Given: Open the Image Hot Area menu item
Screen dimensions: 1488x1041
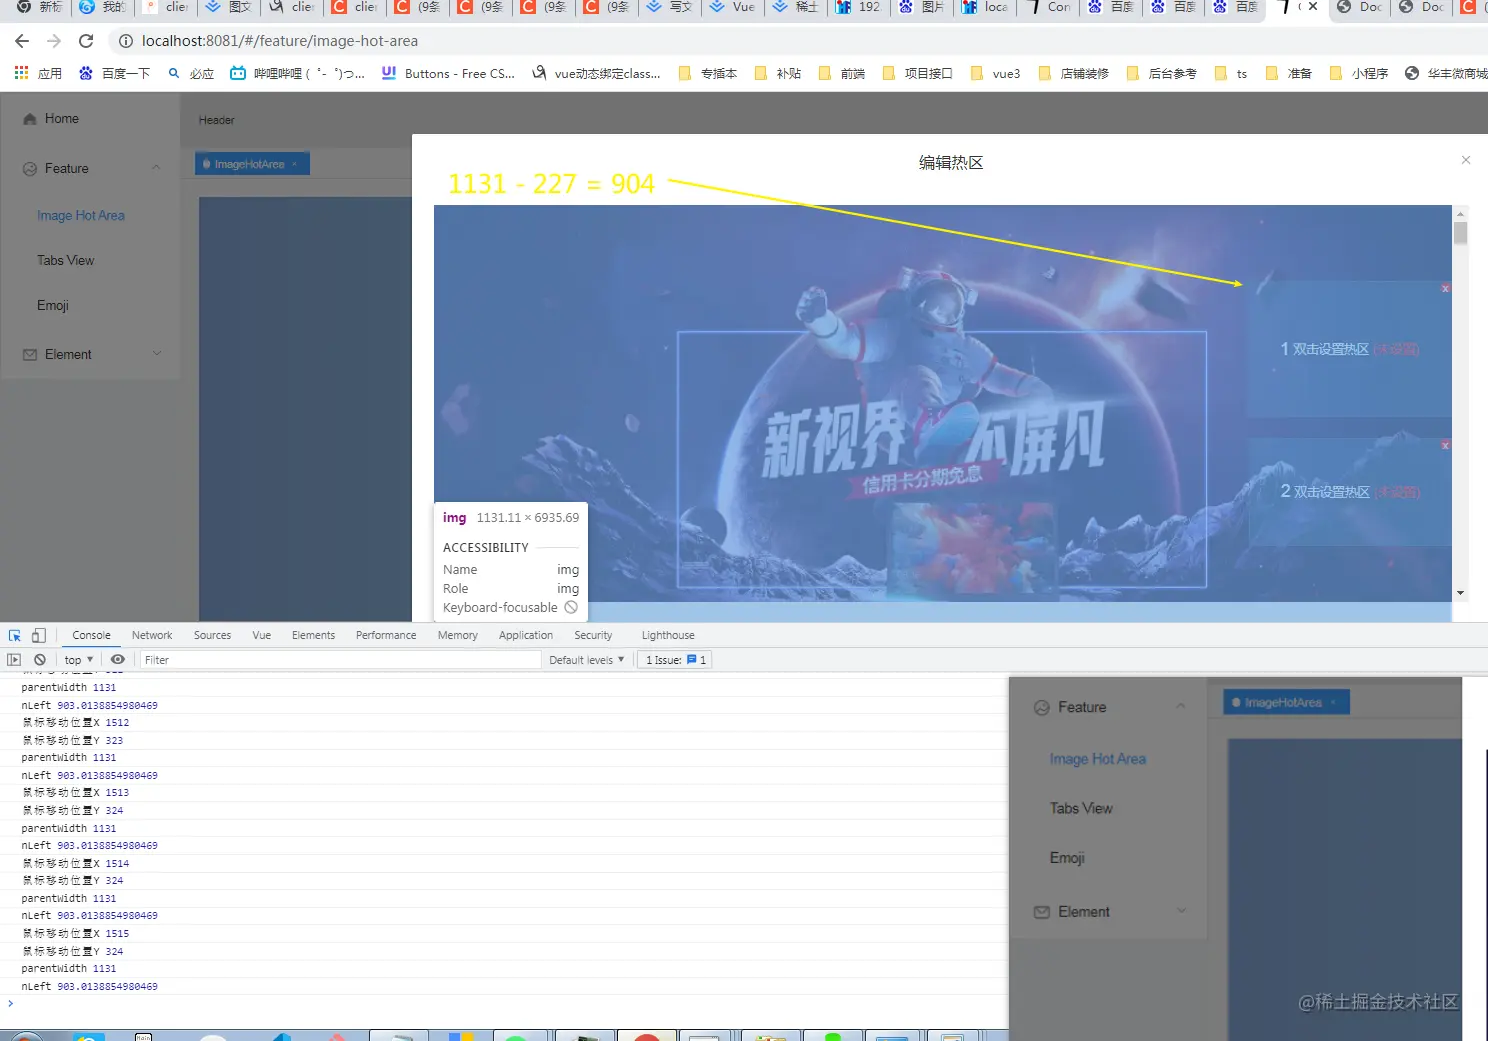Looking at the screenshot, I should 81,216.
